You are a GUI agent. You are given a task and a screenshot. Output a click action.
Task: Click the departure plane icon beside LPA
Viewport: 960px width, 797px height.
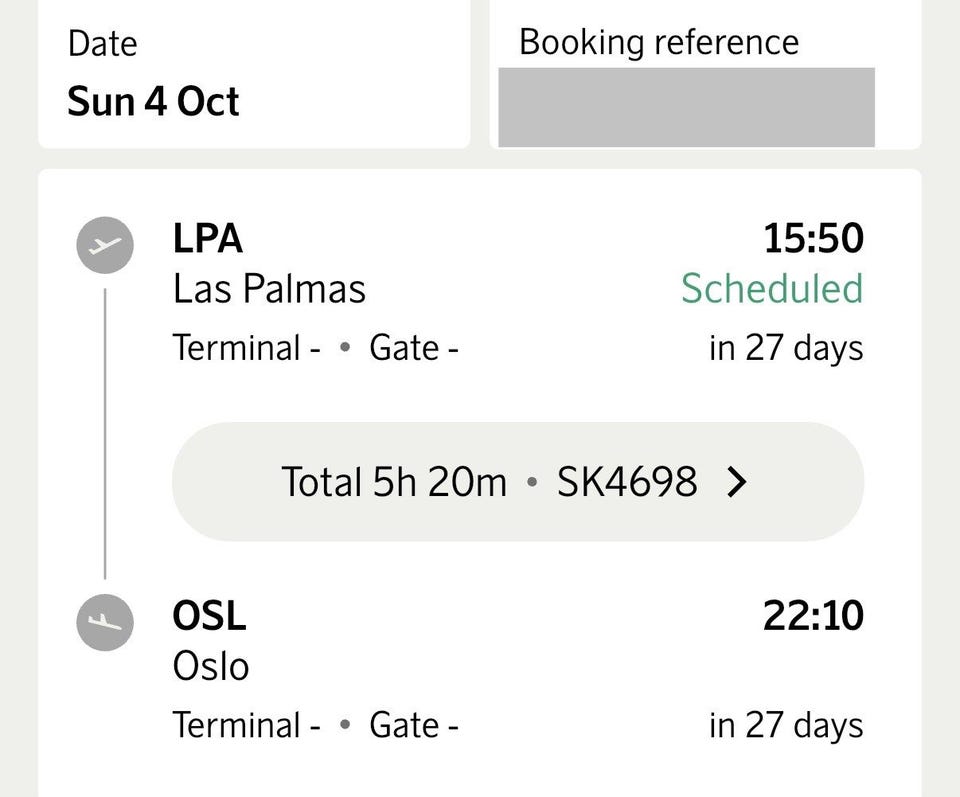point(105,245)
